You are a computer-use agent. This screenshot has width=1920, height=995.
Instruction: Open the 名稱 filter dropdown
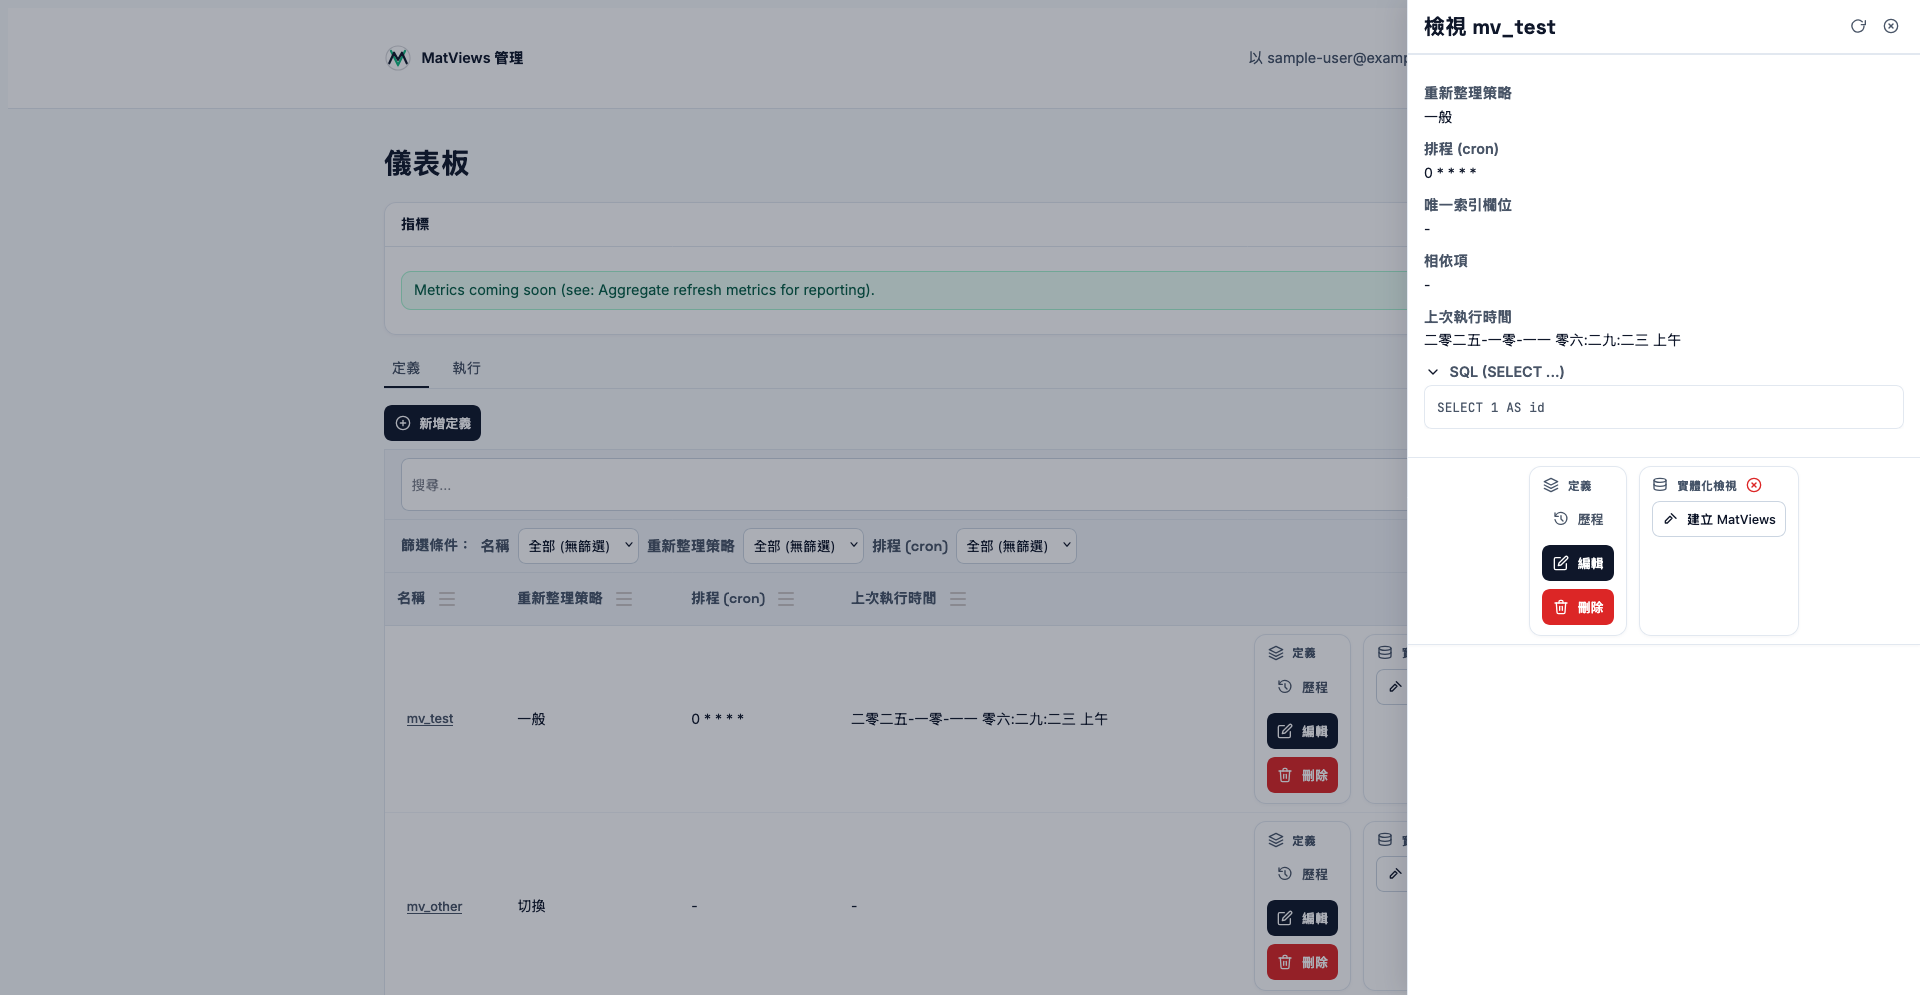(x=578, y=546)
